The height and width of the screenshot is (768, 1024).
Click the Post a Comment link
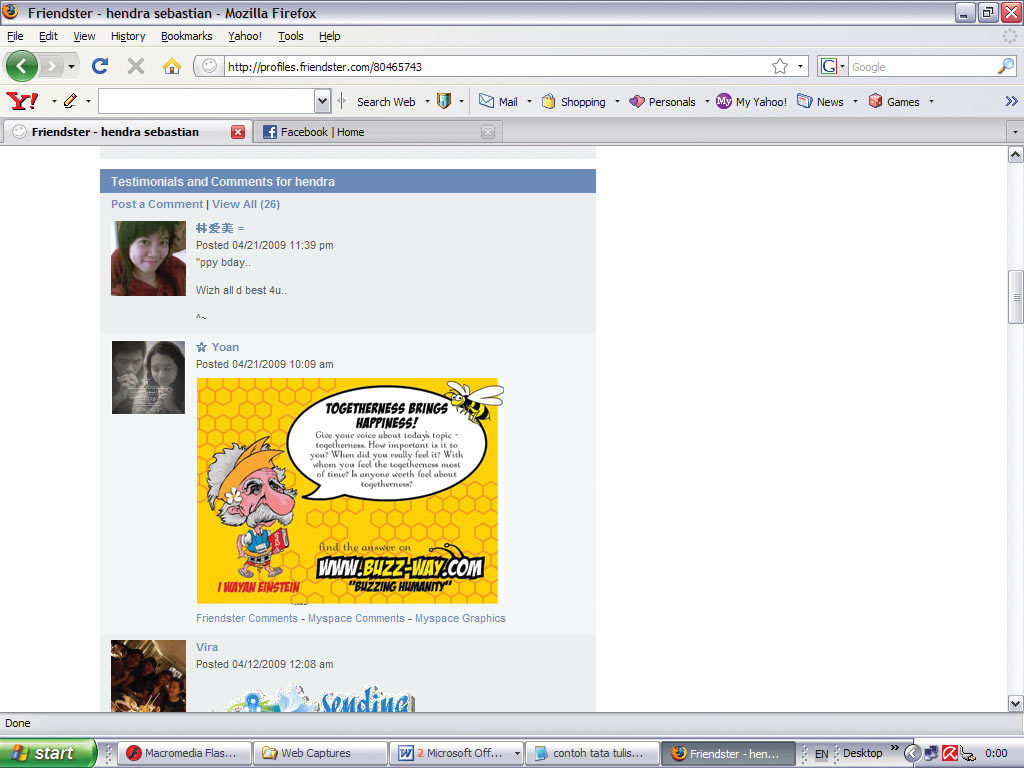(157, 204)
